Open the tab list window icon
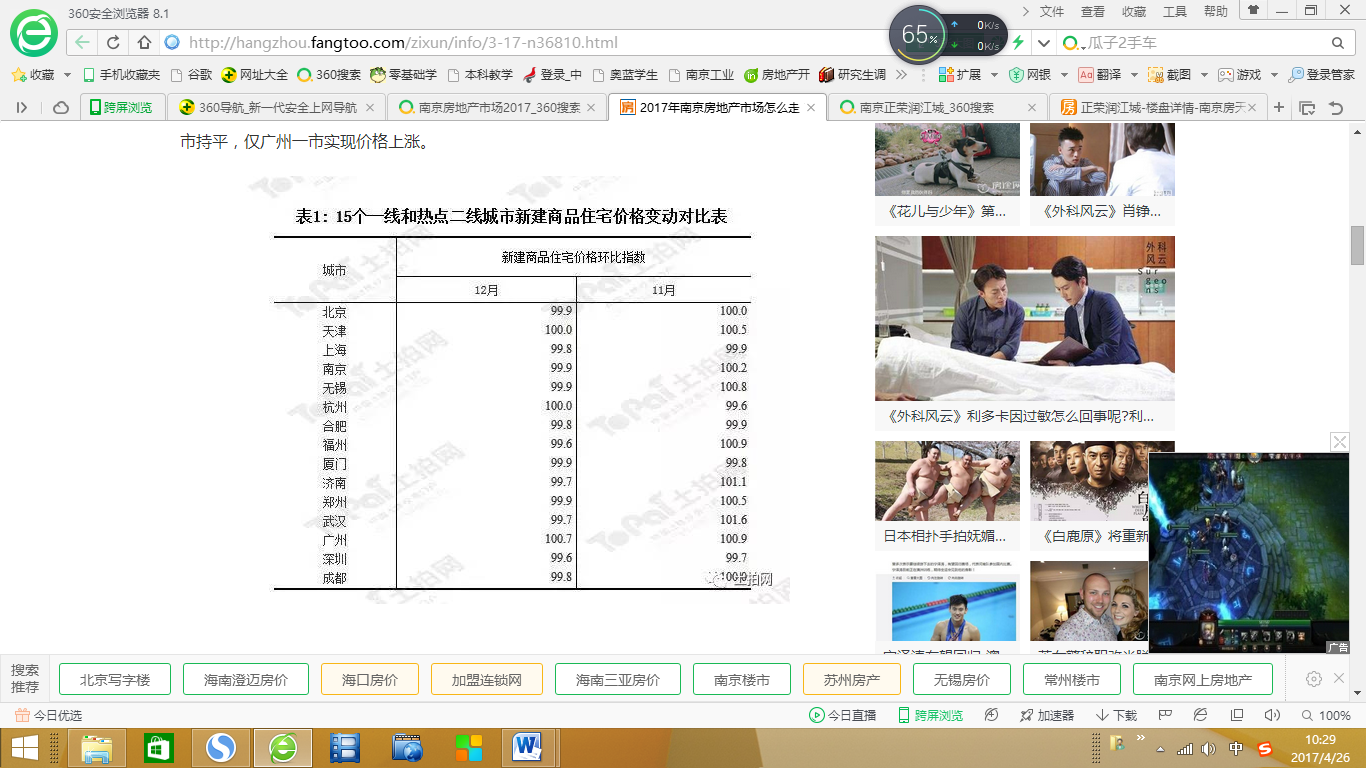Viewport: 1366px width, 768px height. pyautogui.click(x=1307, y=107)
